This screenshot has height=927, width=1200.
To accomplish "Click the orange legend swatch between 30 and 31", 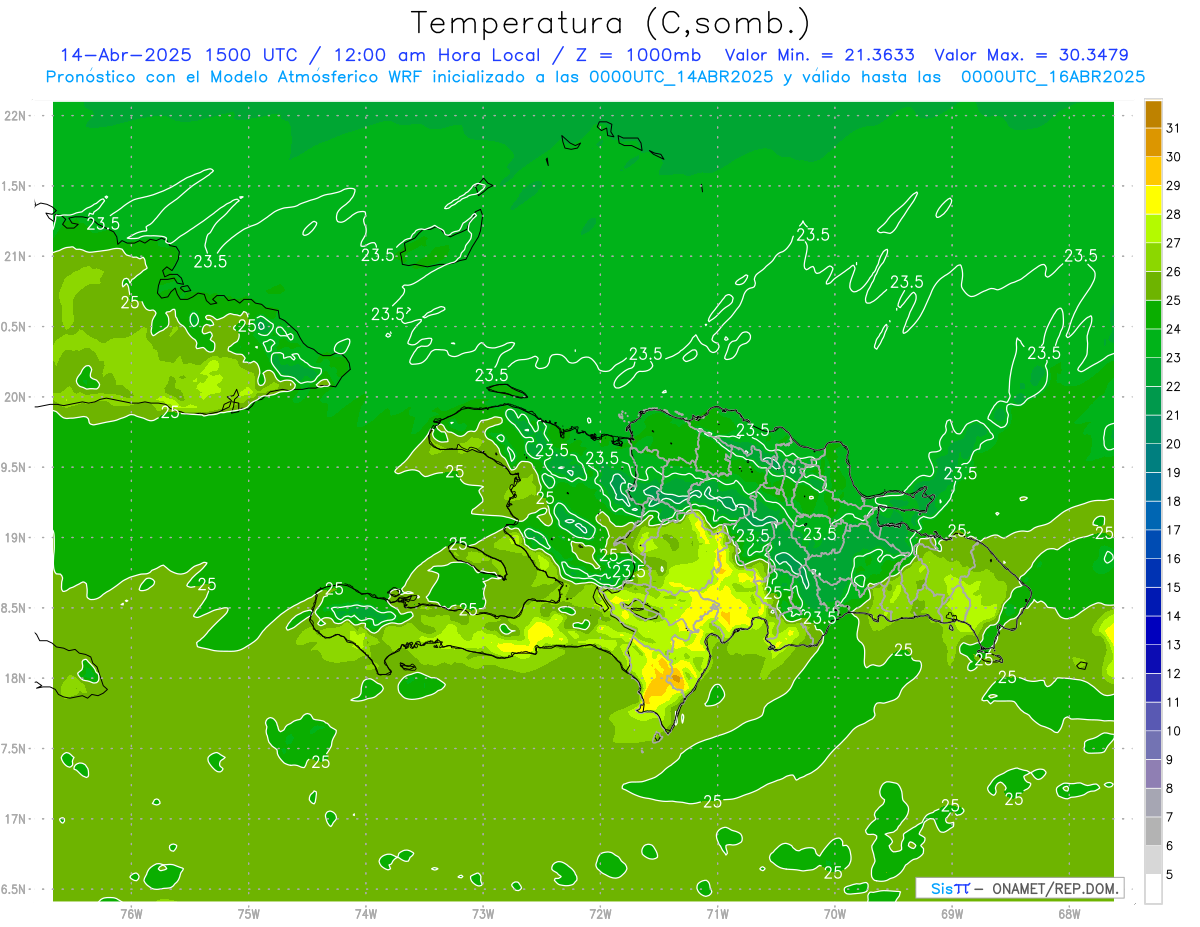I will click(x=1153, y=142).
